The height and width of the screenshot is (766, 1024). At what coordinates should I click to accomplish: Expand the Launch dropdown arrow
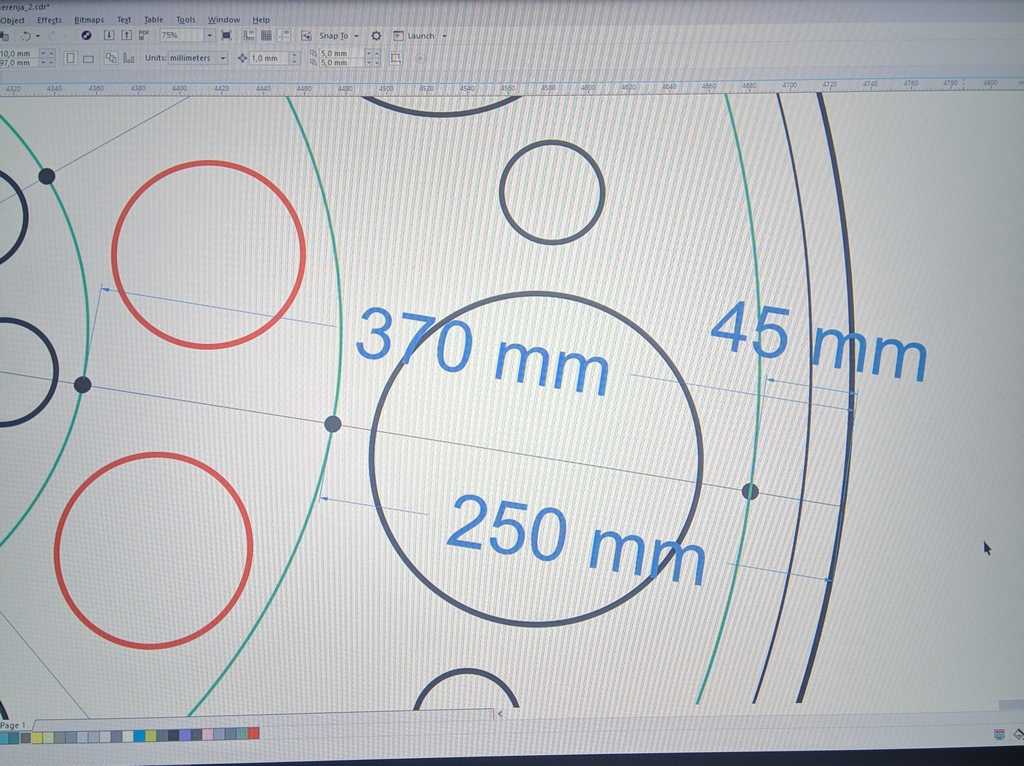pyautogui.click(x=444, y=36)
